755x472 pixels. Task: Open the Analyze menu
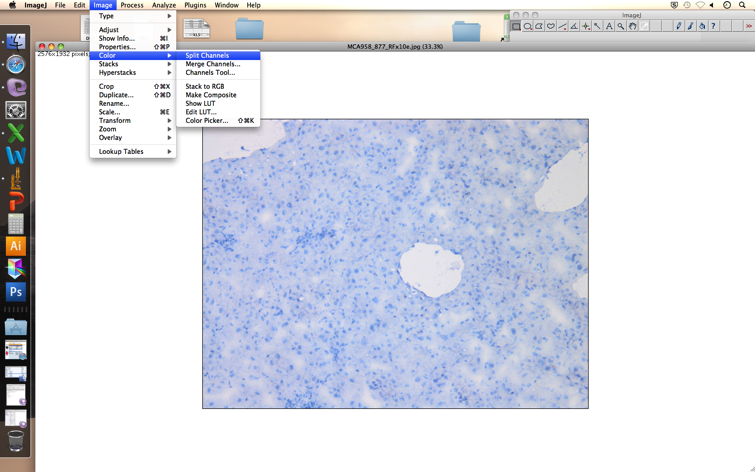(164, 5)
